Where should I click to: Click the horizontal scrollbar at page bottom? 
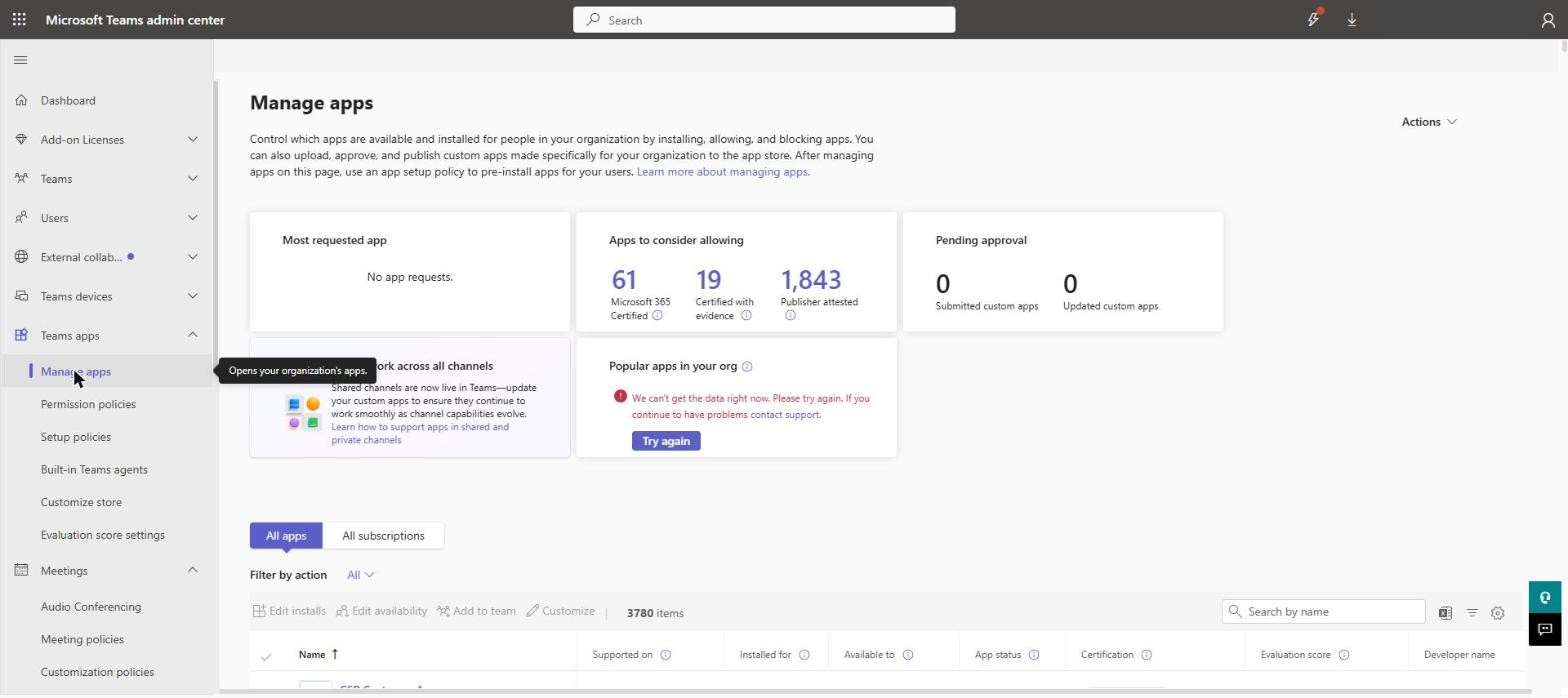pos(875,691)
